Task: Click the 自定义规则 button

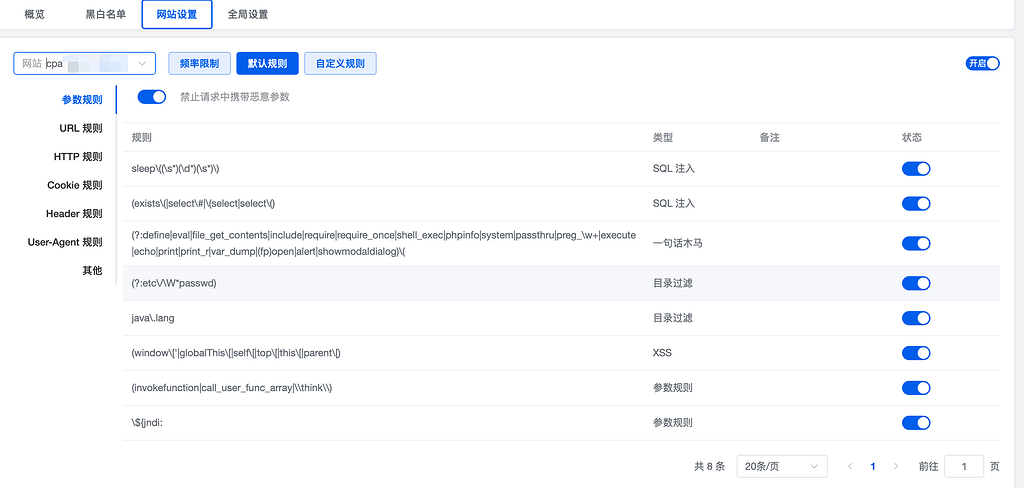Action: (340, 63)
